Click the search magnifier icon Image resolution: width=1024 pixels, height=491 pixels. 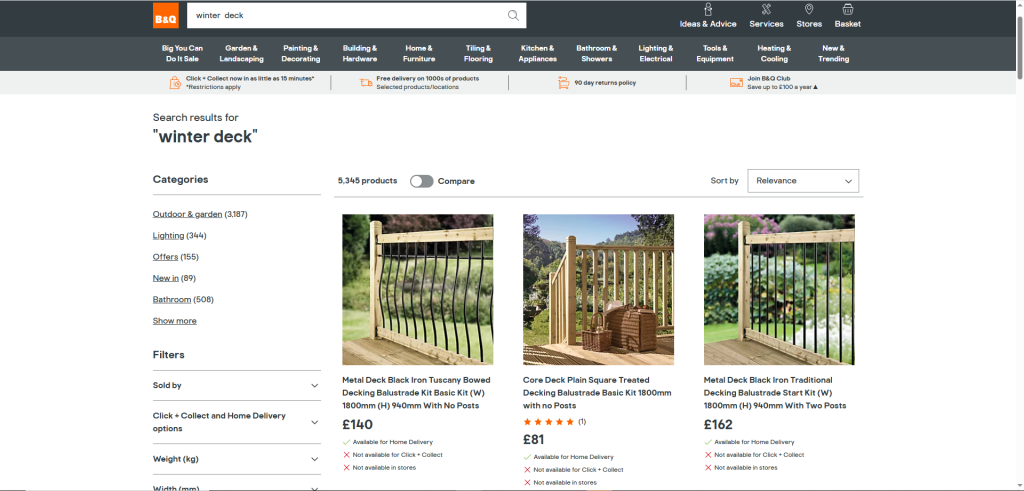pyautogui.click(x=513, y=16)
